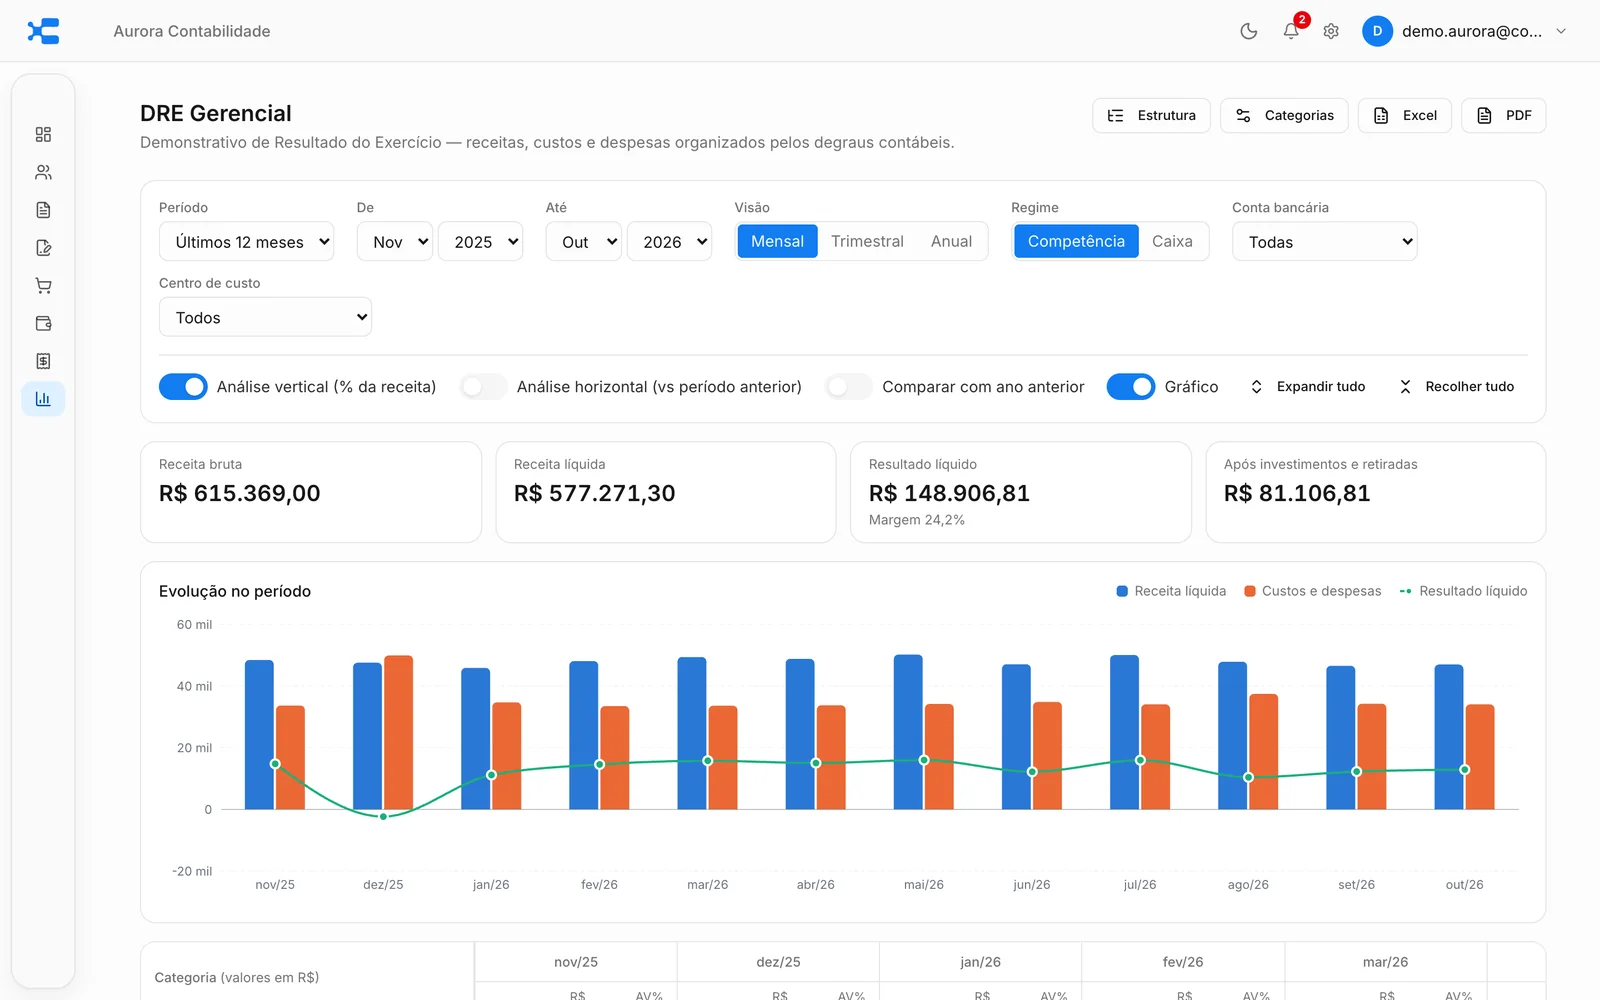Select the Competência regime
The height and width of the screenshot is (1000, 1600).
1076,242
